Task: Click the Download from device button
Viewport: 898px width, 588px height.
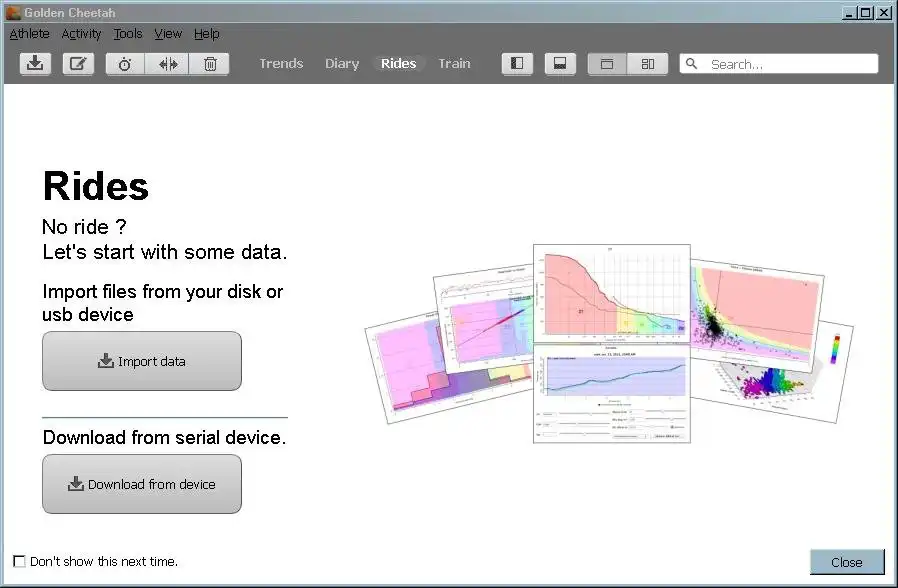Action: coord(142,484)
